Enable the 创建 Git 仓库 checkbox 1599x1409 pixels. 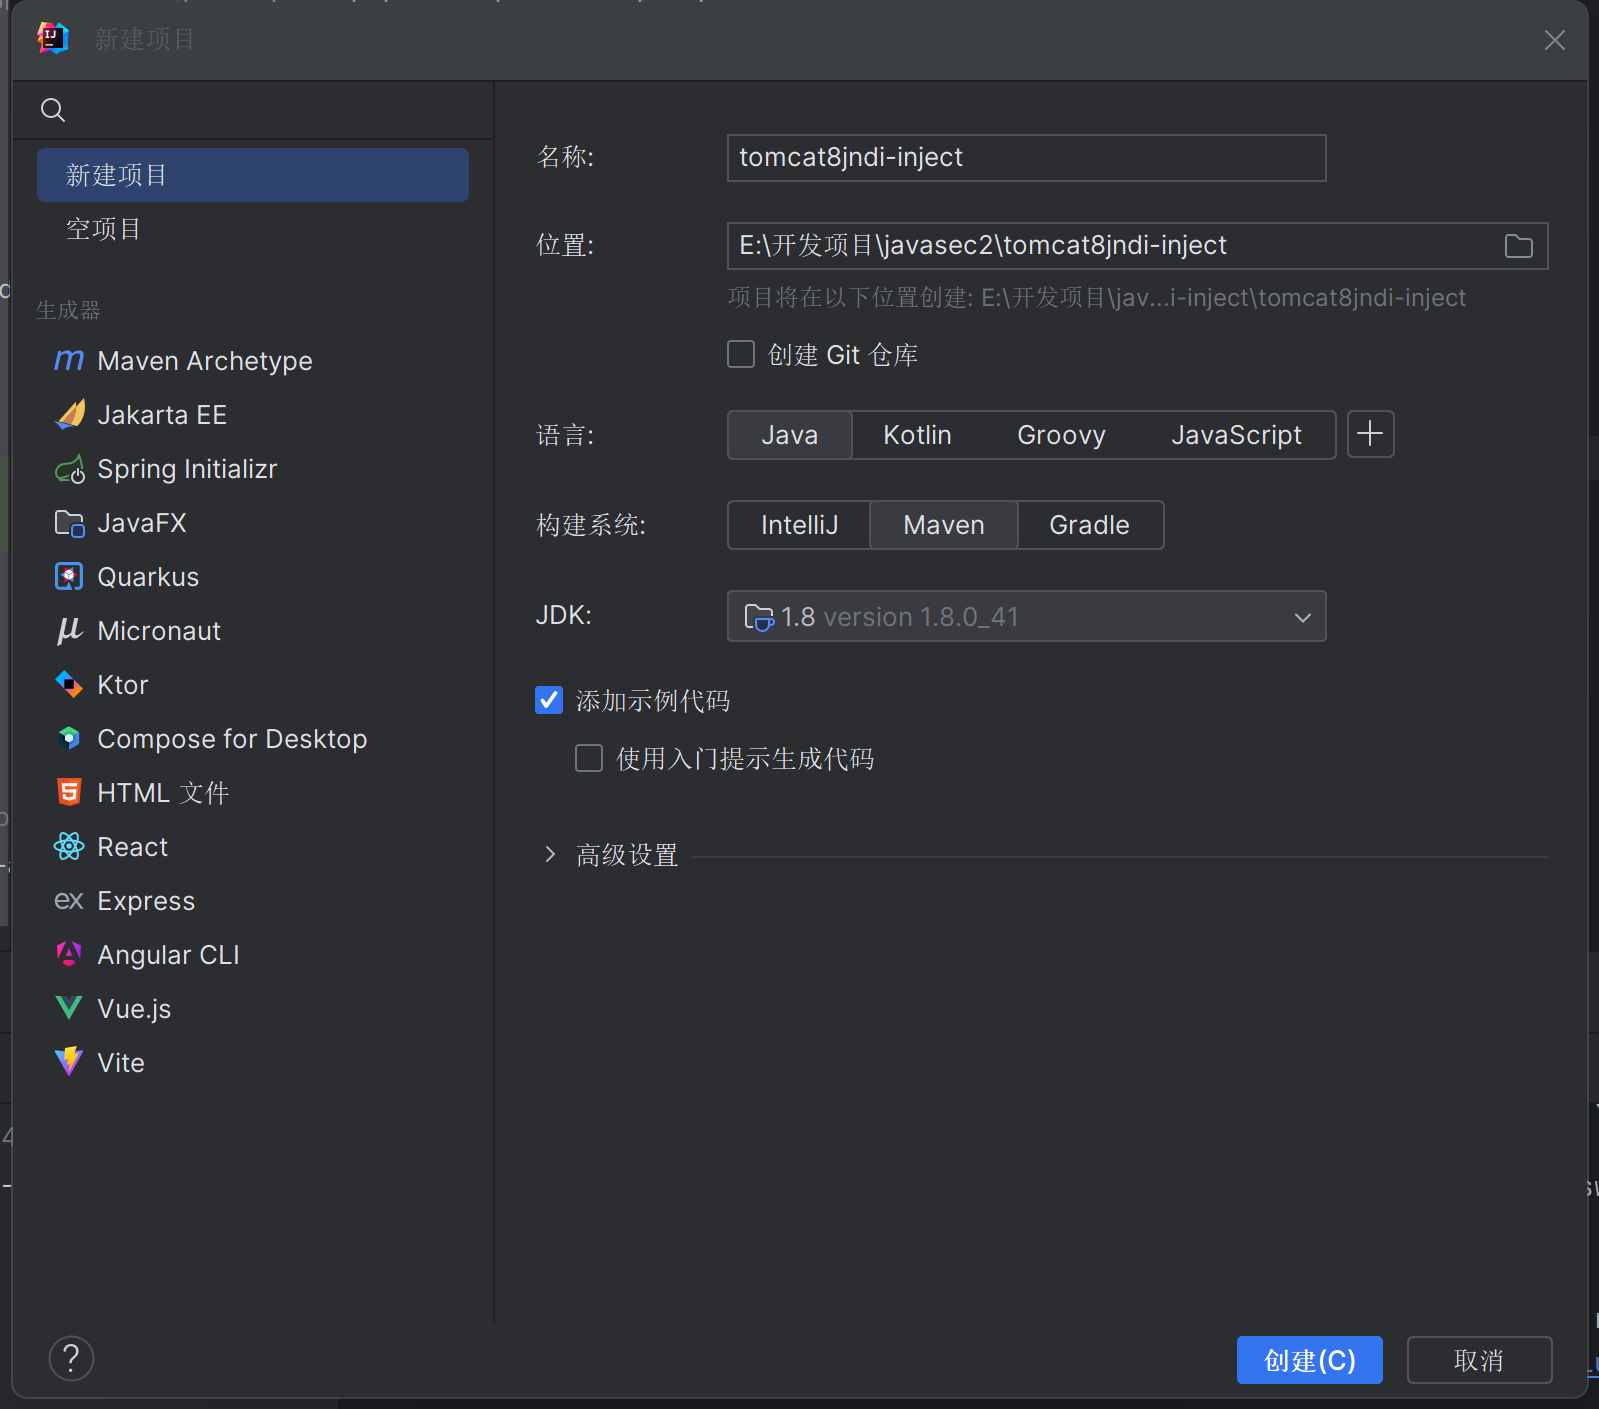741,355
